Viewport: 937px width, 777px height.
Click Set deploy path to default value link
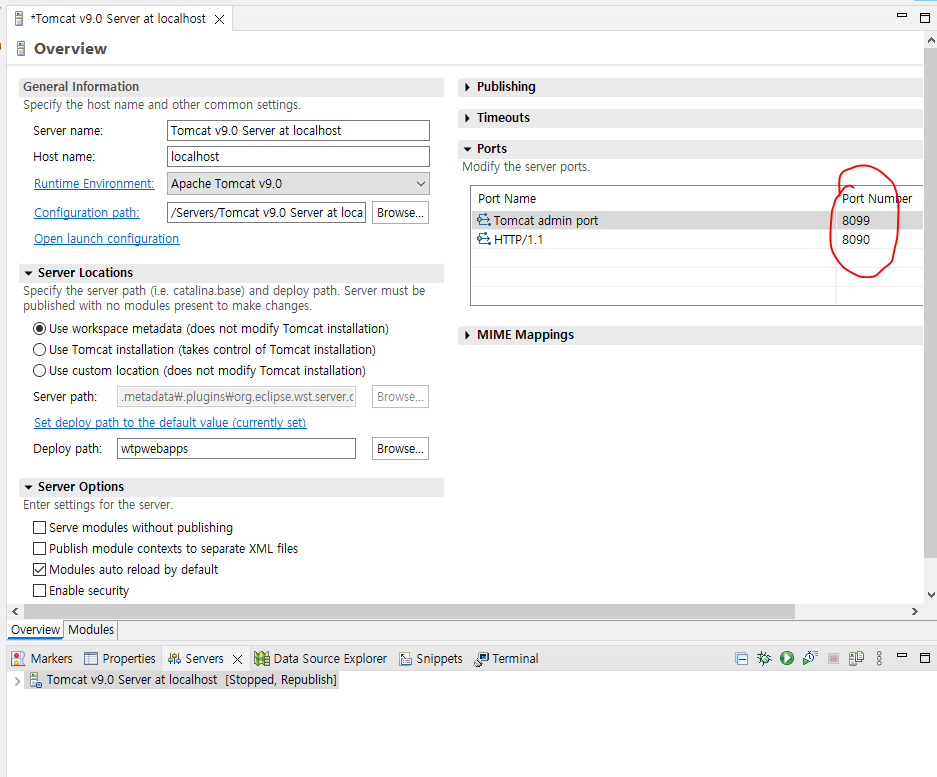(x=170, y=423)
